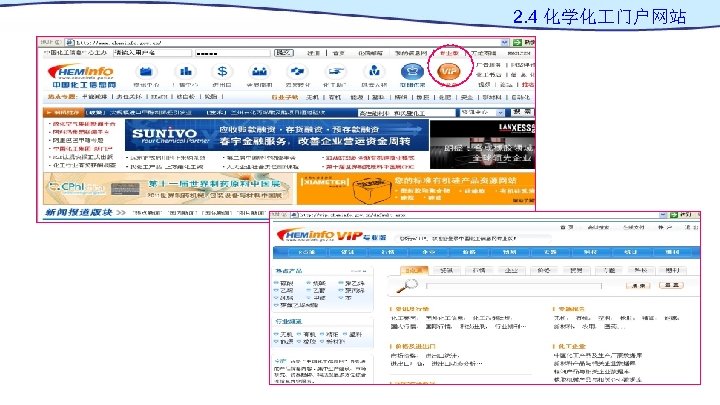Select highlighted orange tab above VIP search box
720x405 pixels.
414,270
